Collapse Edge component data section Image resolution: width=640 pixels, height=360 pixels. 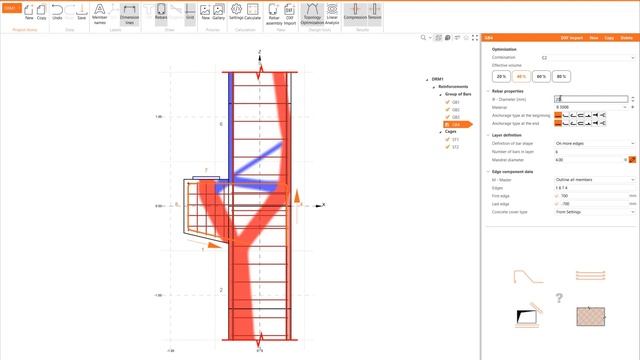488,172
